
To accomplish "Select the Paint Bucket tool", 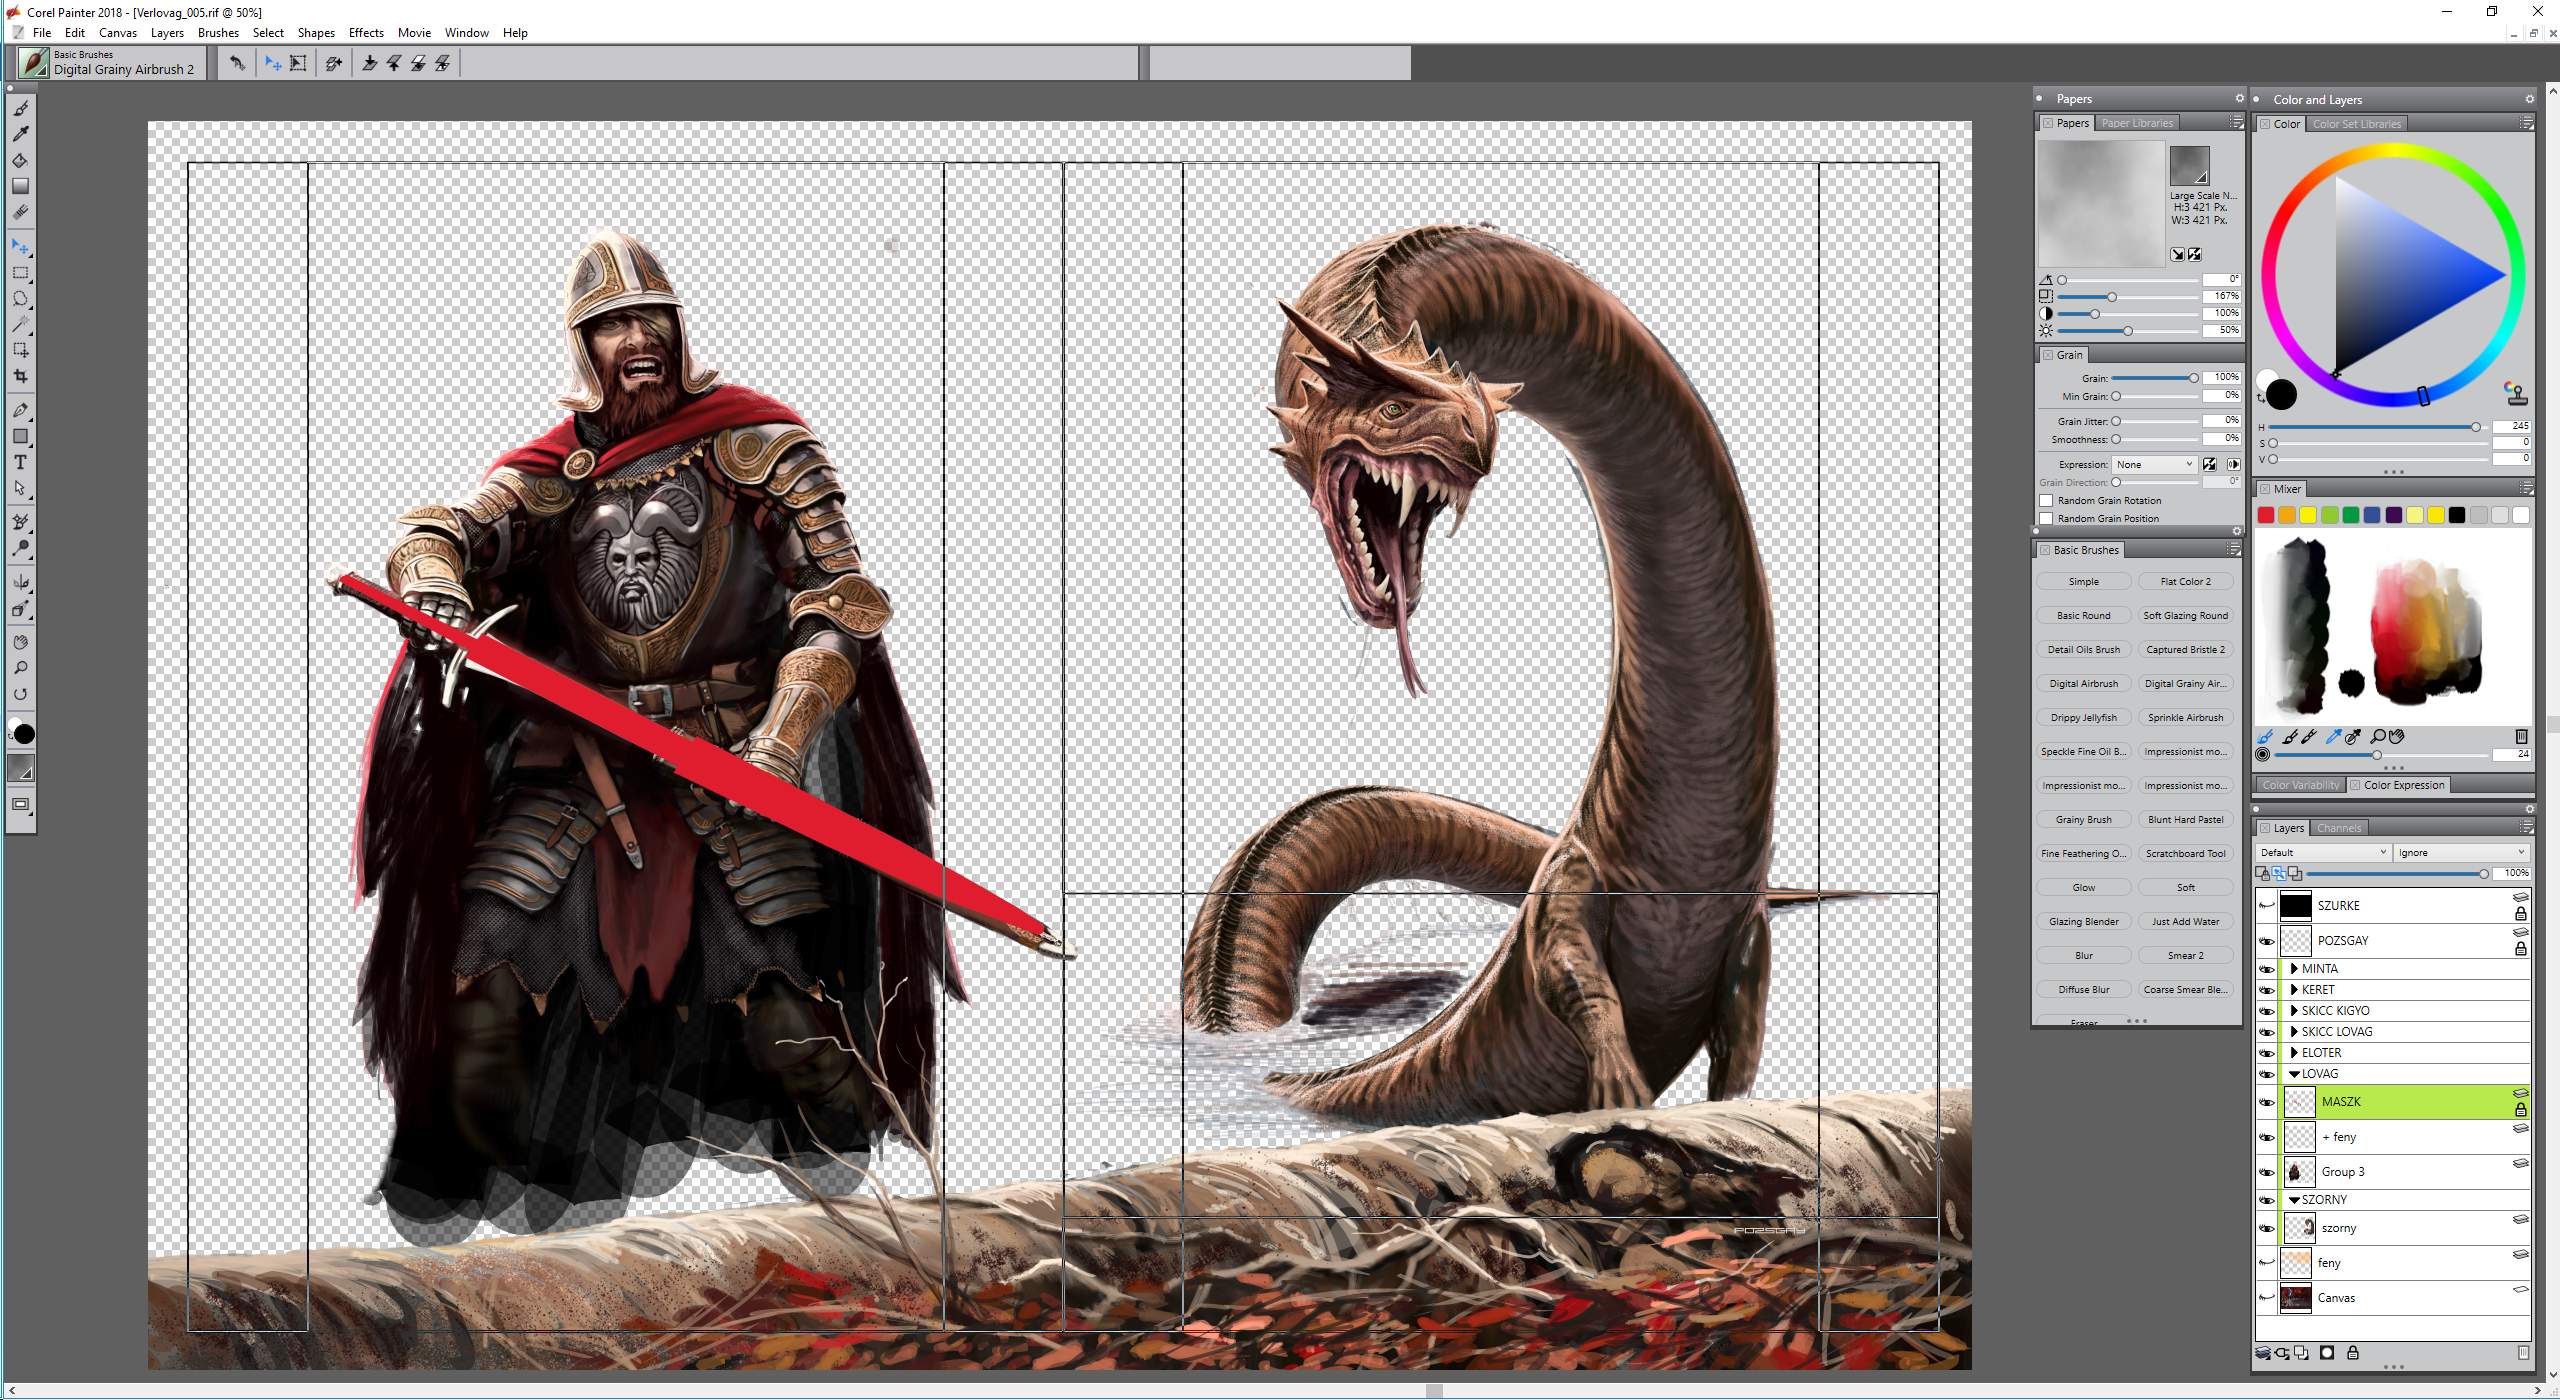I will click(20, 160).
